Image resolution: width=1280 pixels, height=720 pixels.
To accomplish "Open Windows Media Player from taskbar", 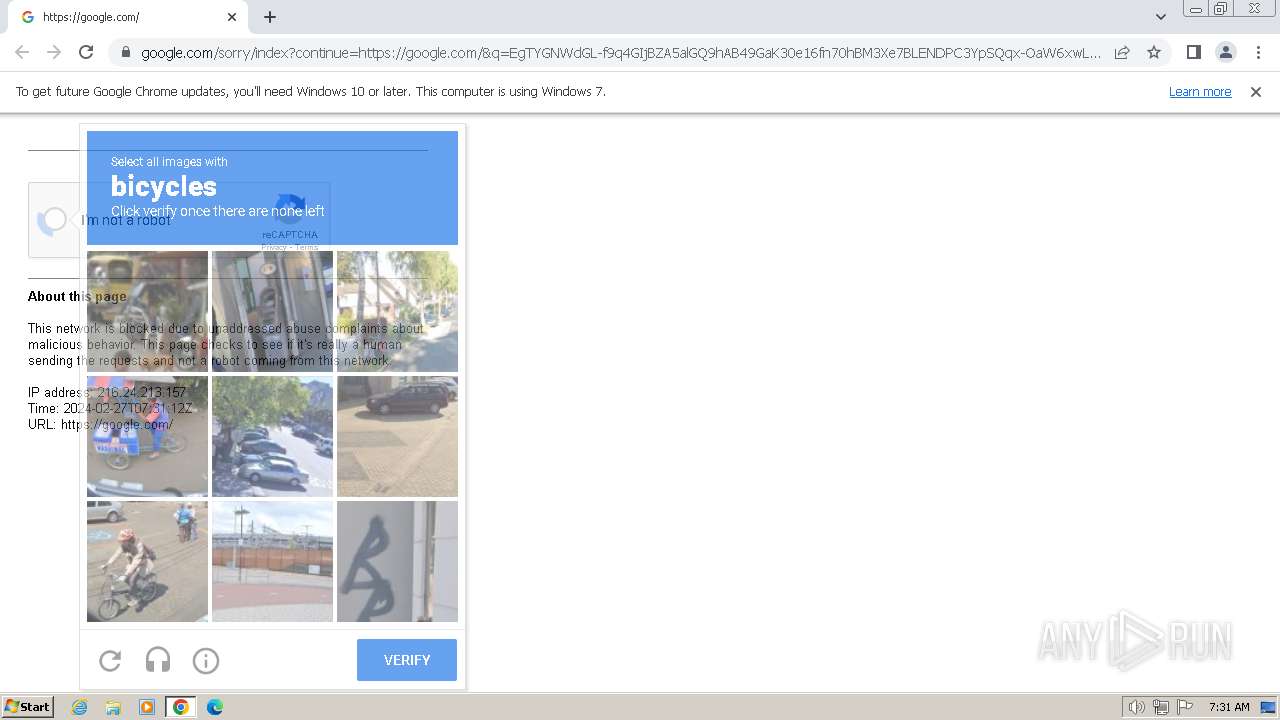I will pos(147,707).
